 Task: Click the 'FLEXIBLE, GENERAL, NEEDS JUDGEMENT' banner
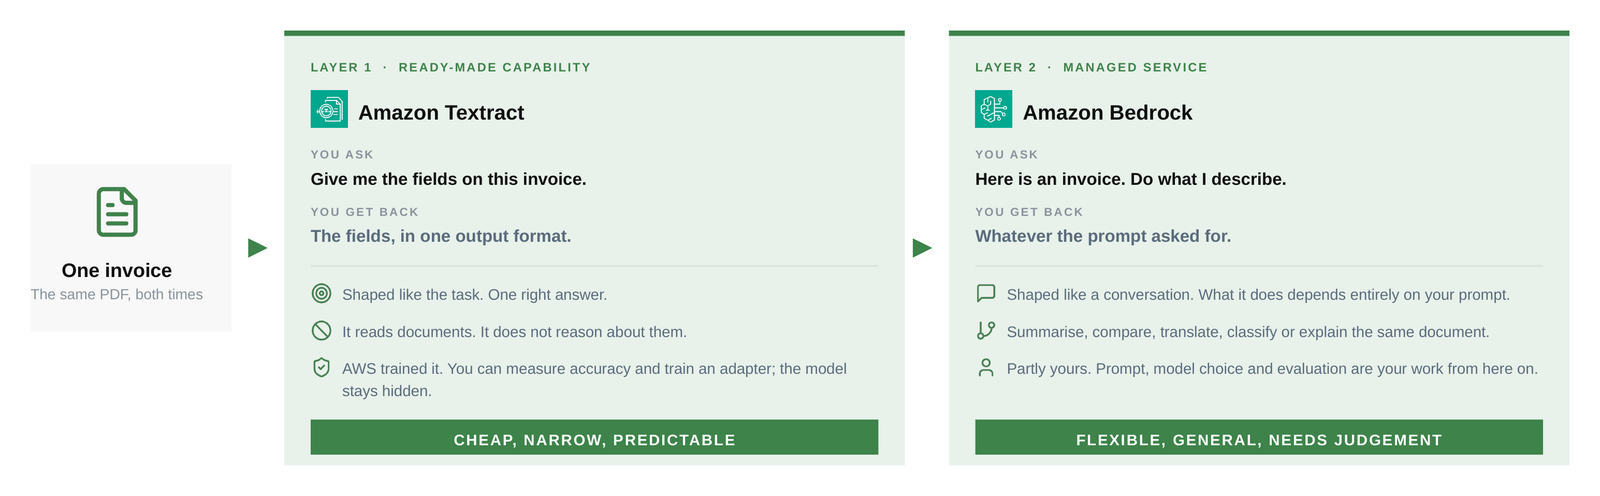(1259, 437)
